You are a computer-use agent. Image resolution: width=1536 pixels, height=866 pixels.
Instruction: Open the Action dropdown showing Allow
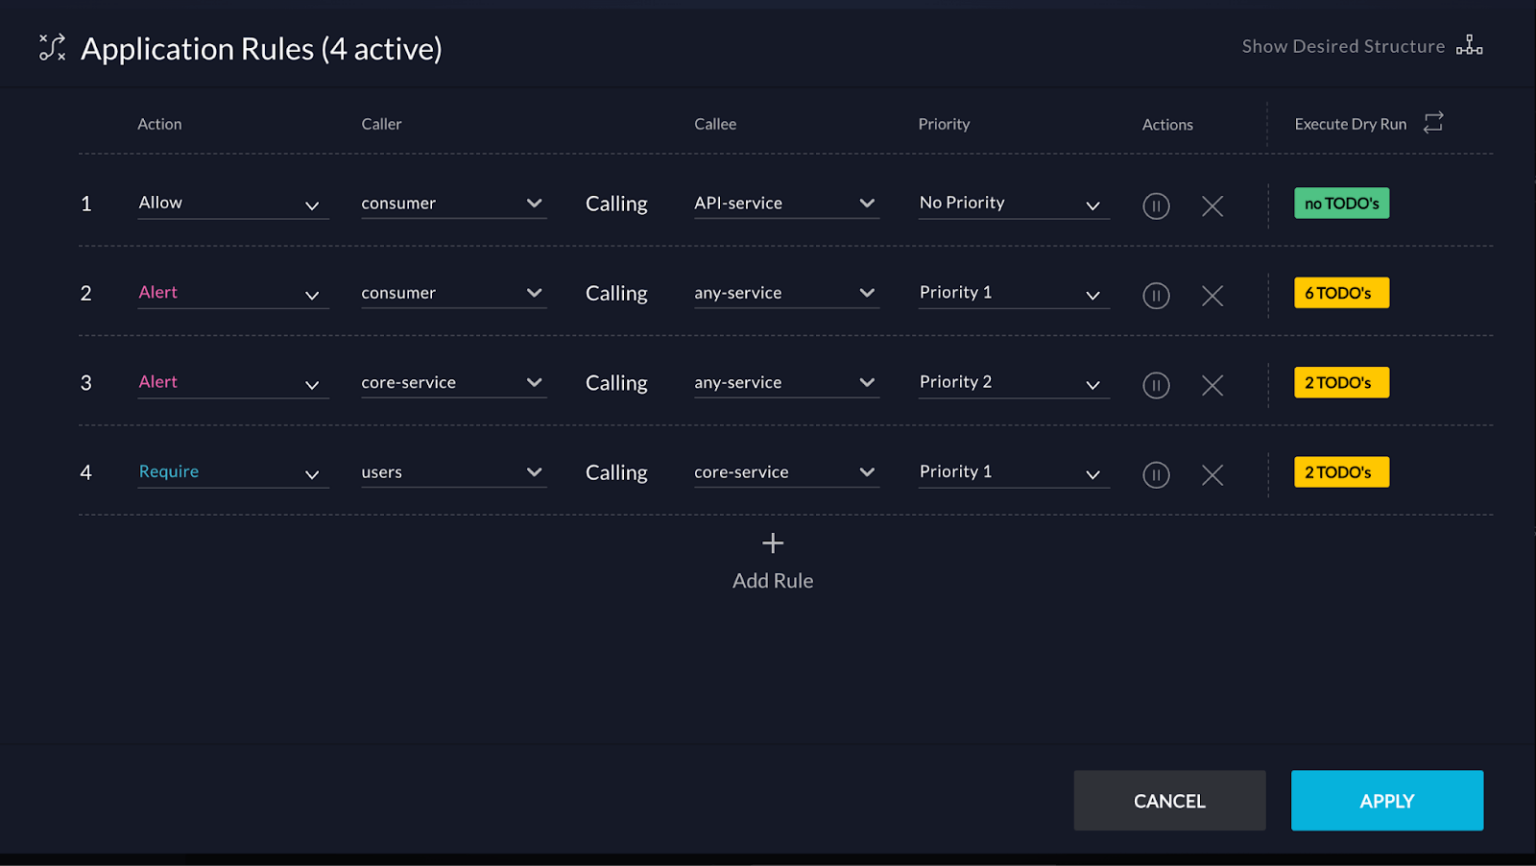232,203
